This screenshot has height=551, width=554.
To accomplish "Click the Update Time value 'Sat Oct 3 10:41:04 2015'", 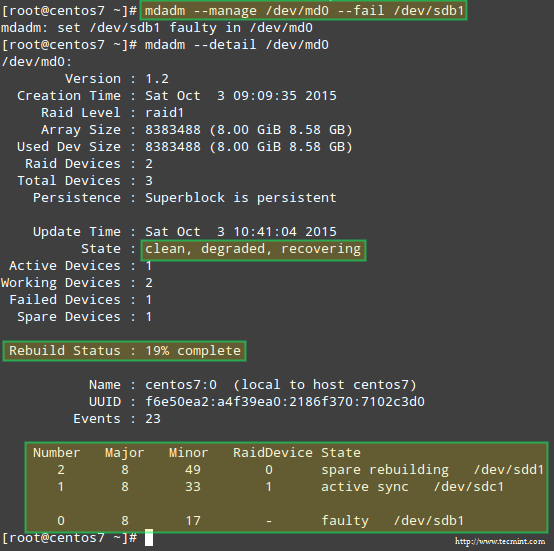I will [241, 232].
